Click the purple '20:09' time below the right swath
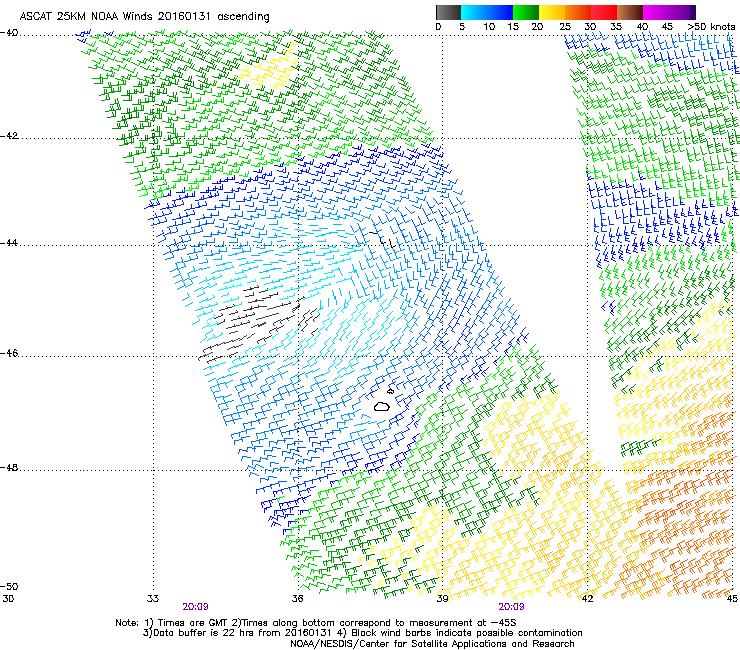Screen dimensions: 740x650 pyautogui.click(x=512, y=607)
